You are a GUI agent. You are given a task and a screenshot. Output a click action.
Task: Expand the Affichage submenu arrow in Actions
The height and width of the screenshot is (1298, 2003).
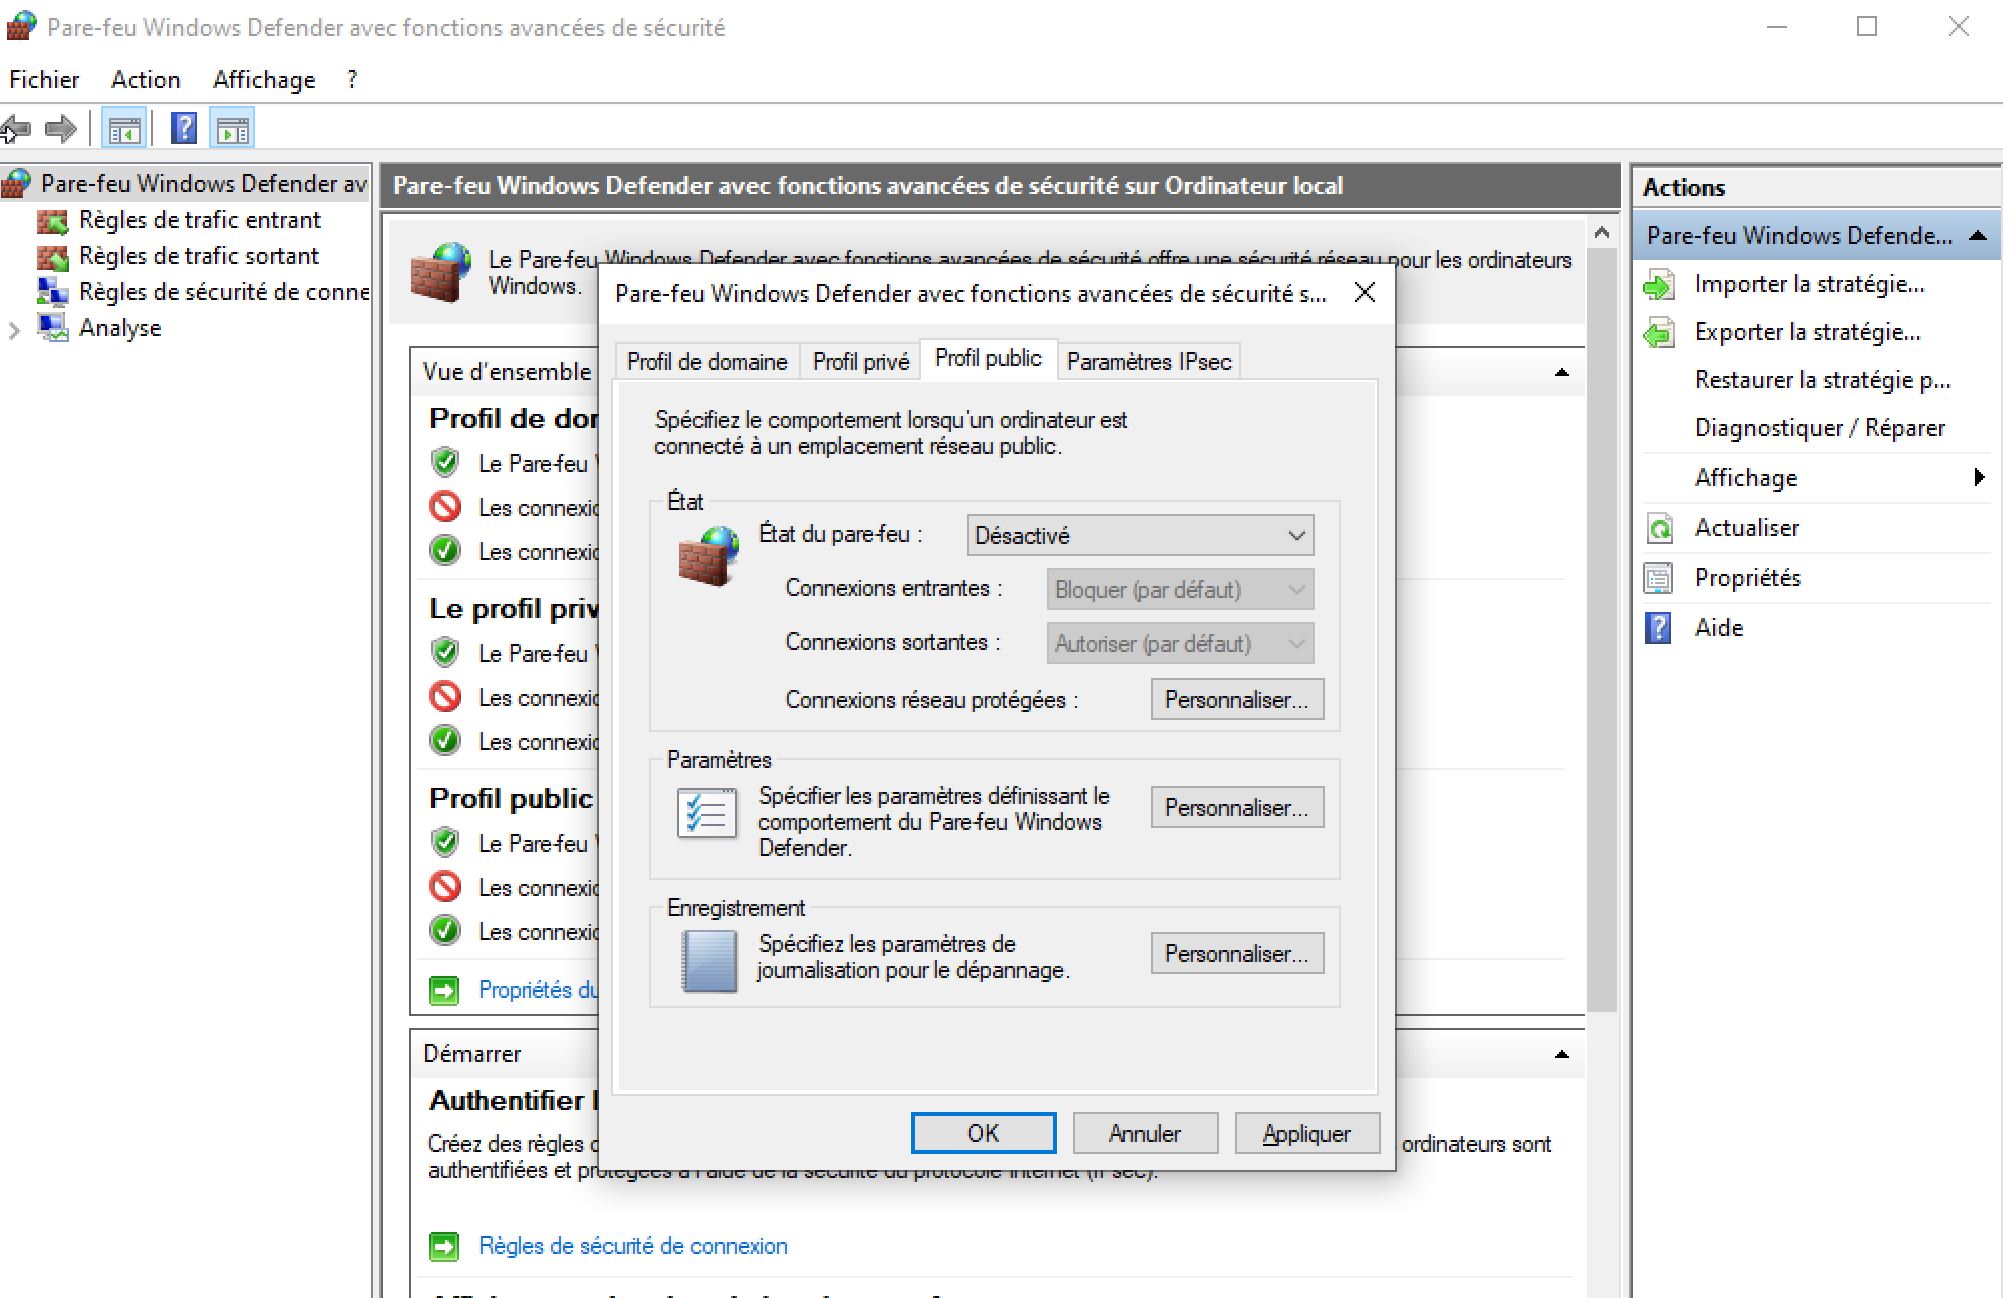pyautogui.click(x=1978, y=478)
